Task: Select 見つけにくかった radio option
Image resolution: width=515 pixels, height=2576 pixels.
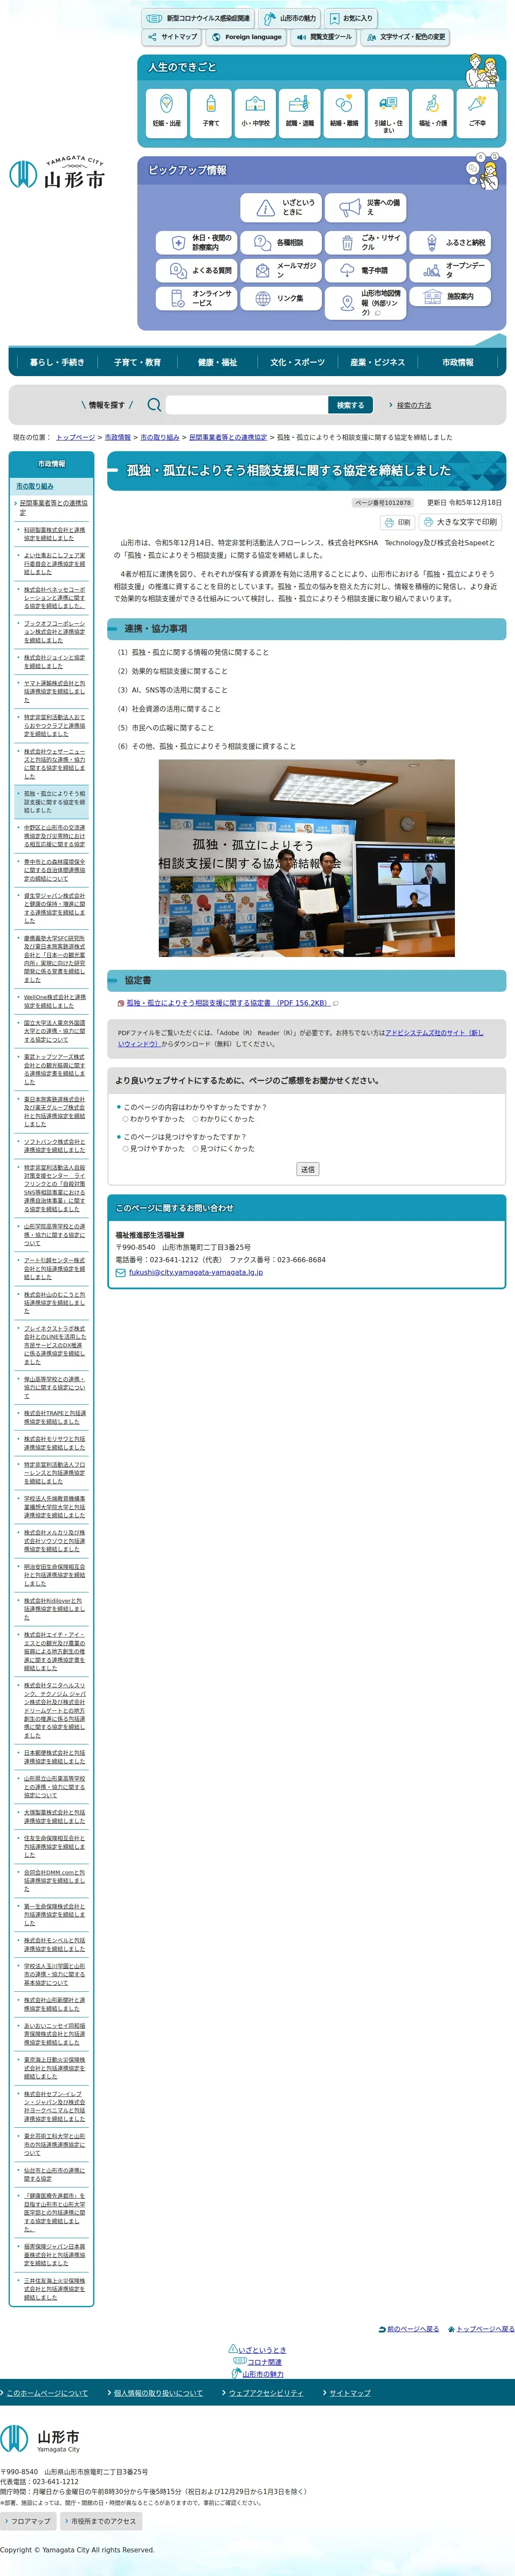Action: (196, 1149)
